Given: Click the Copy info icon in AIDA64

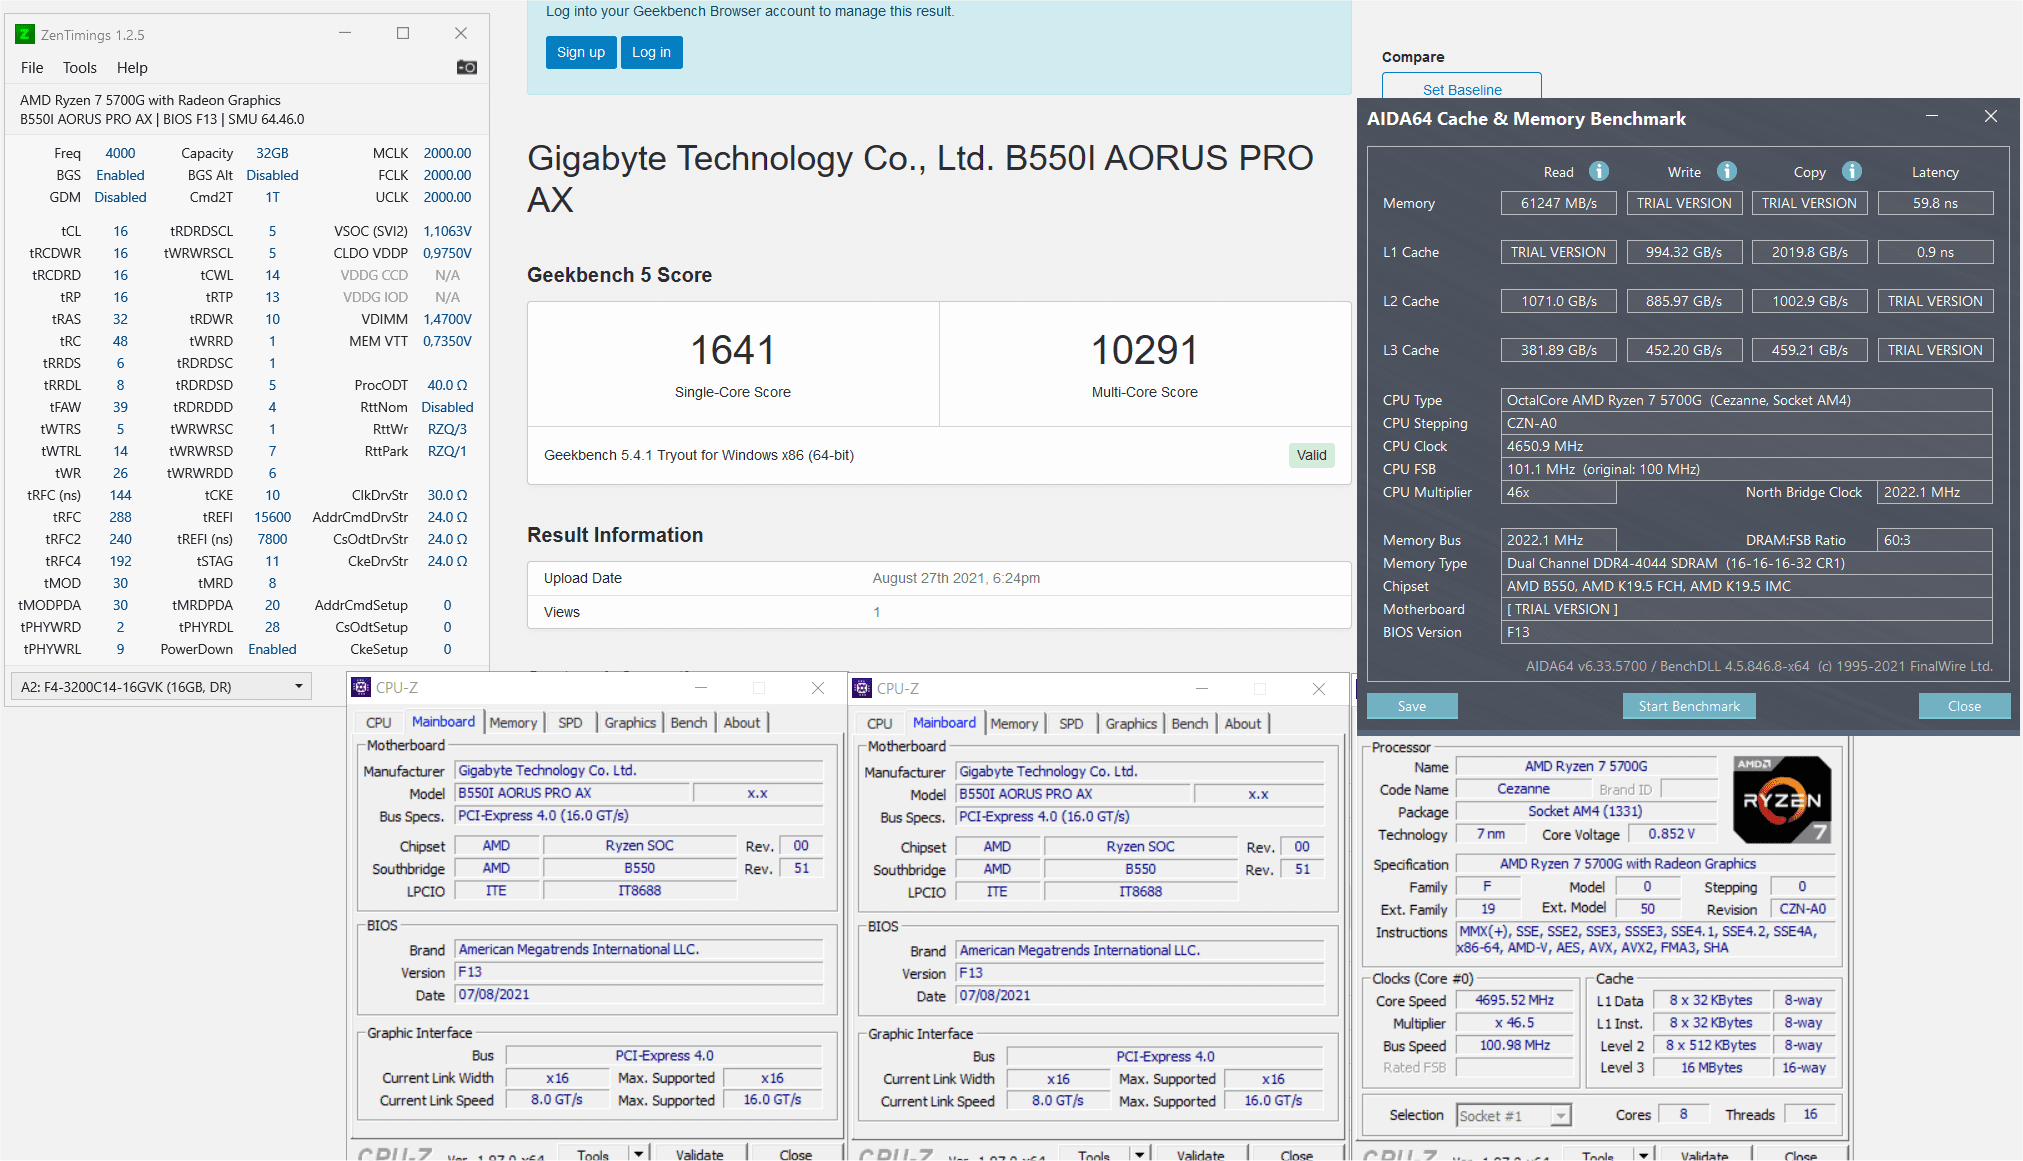Looking at the screenshot, I should pos(1852,171).
